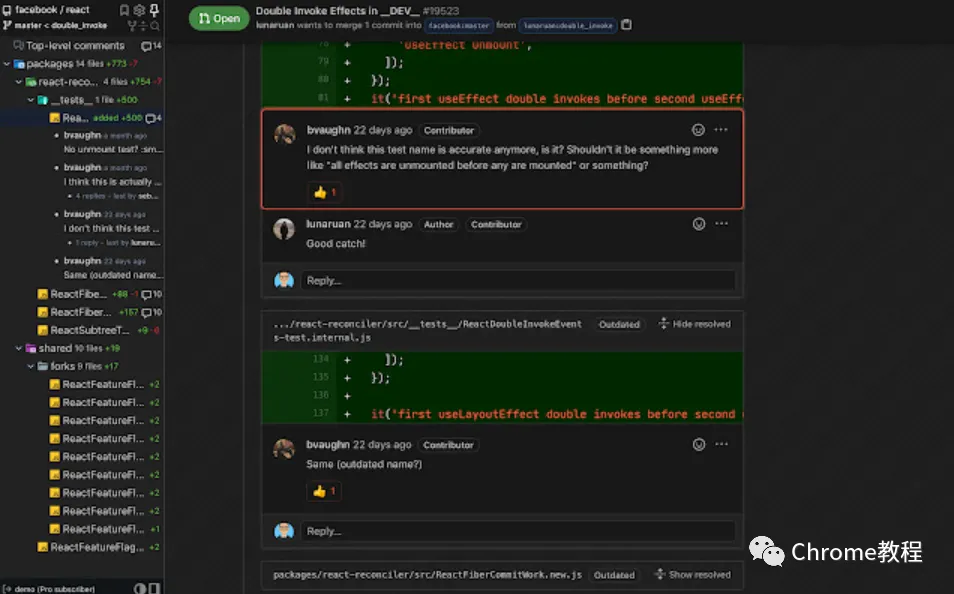Viewport: 954px width, 594px height.
Task: Toggle sidebar layout icon in footer
Action: click(x=155, y=589)
